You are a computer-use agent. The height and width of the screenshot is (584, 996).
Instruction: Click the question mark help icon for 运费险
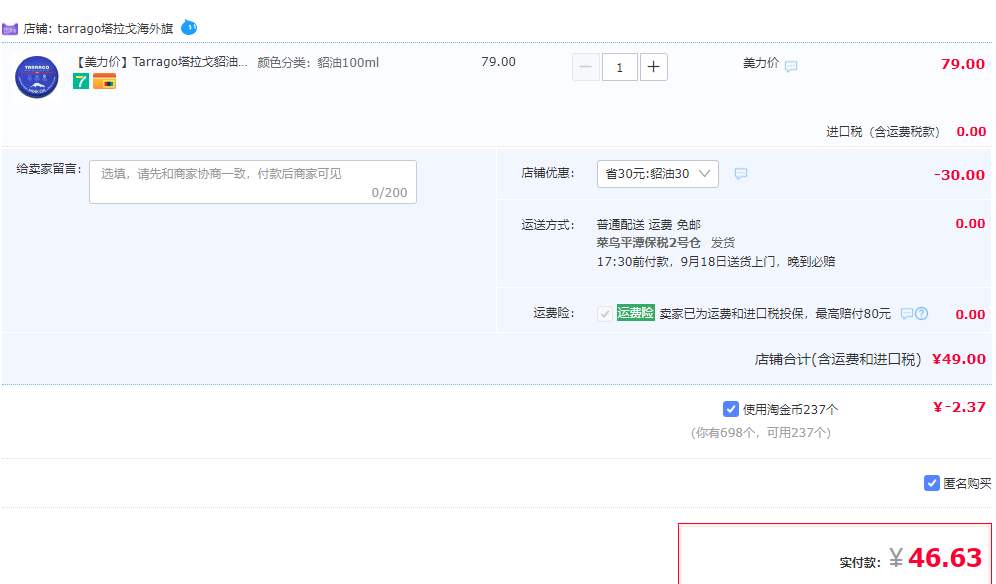(922, 313)
